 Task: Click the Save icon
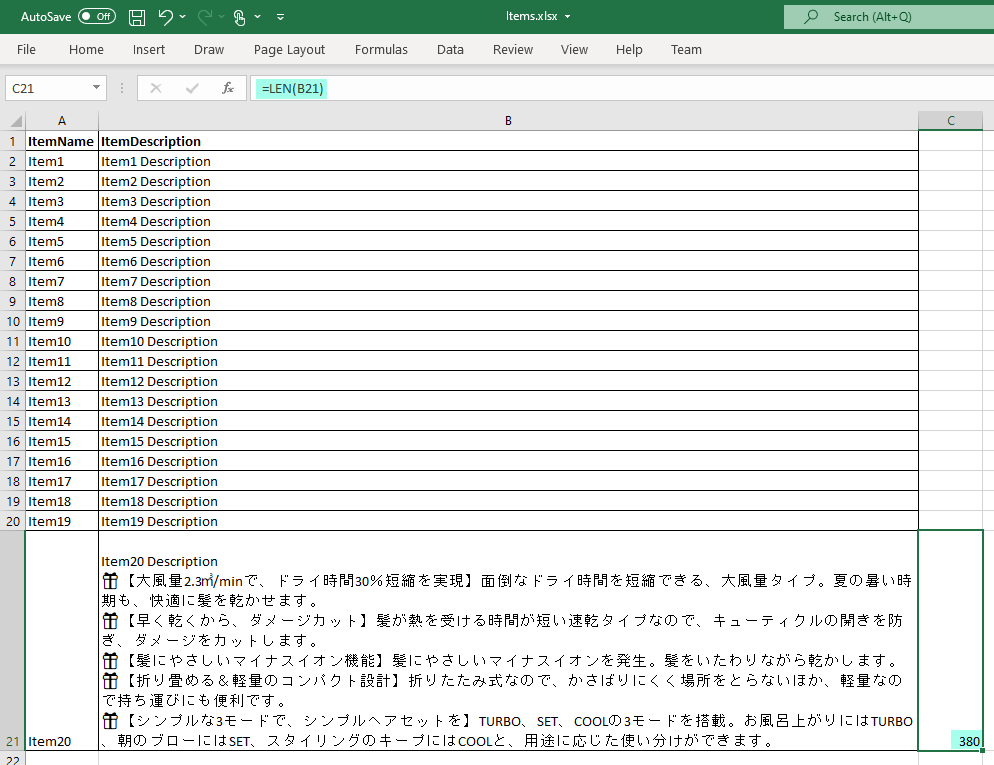pos(136,16)
